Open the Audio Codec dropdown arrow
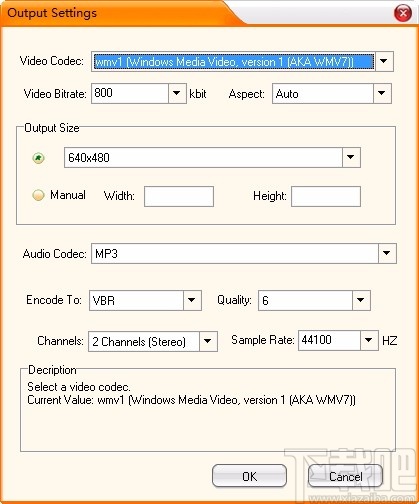The width and height of the screenshot is (419, 504). (x=387, y=253)
